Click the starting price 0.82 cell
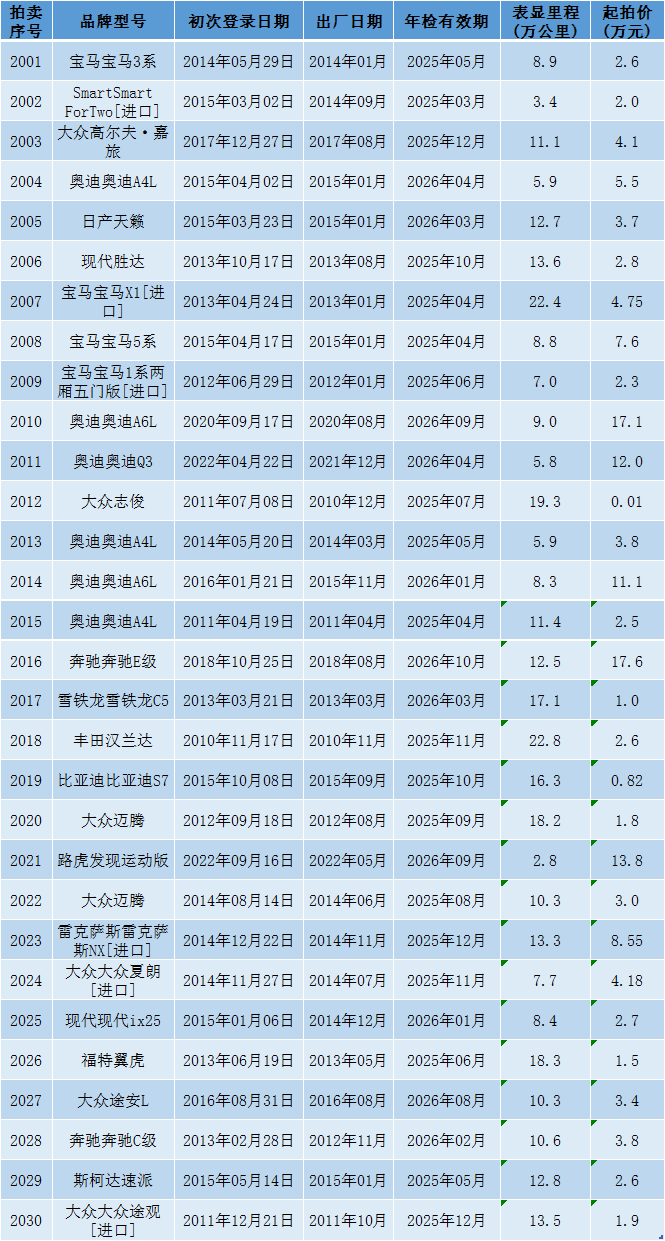The height and width of the screenshot is (1241, 665). [x=627, y=780]
